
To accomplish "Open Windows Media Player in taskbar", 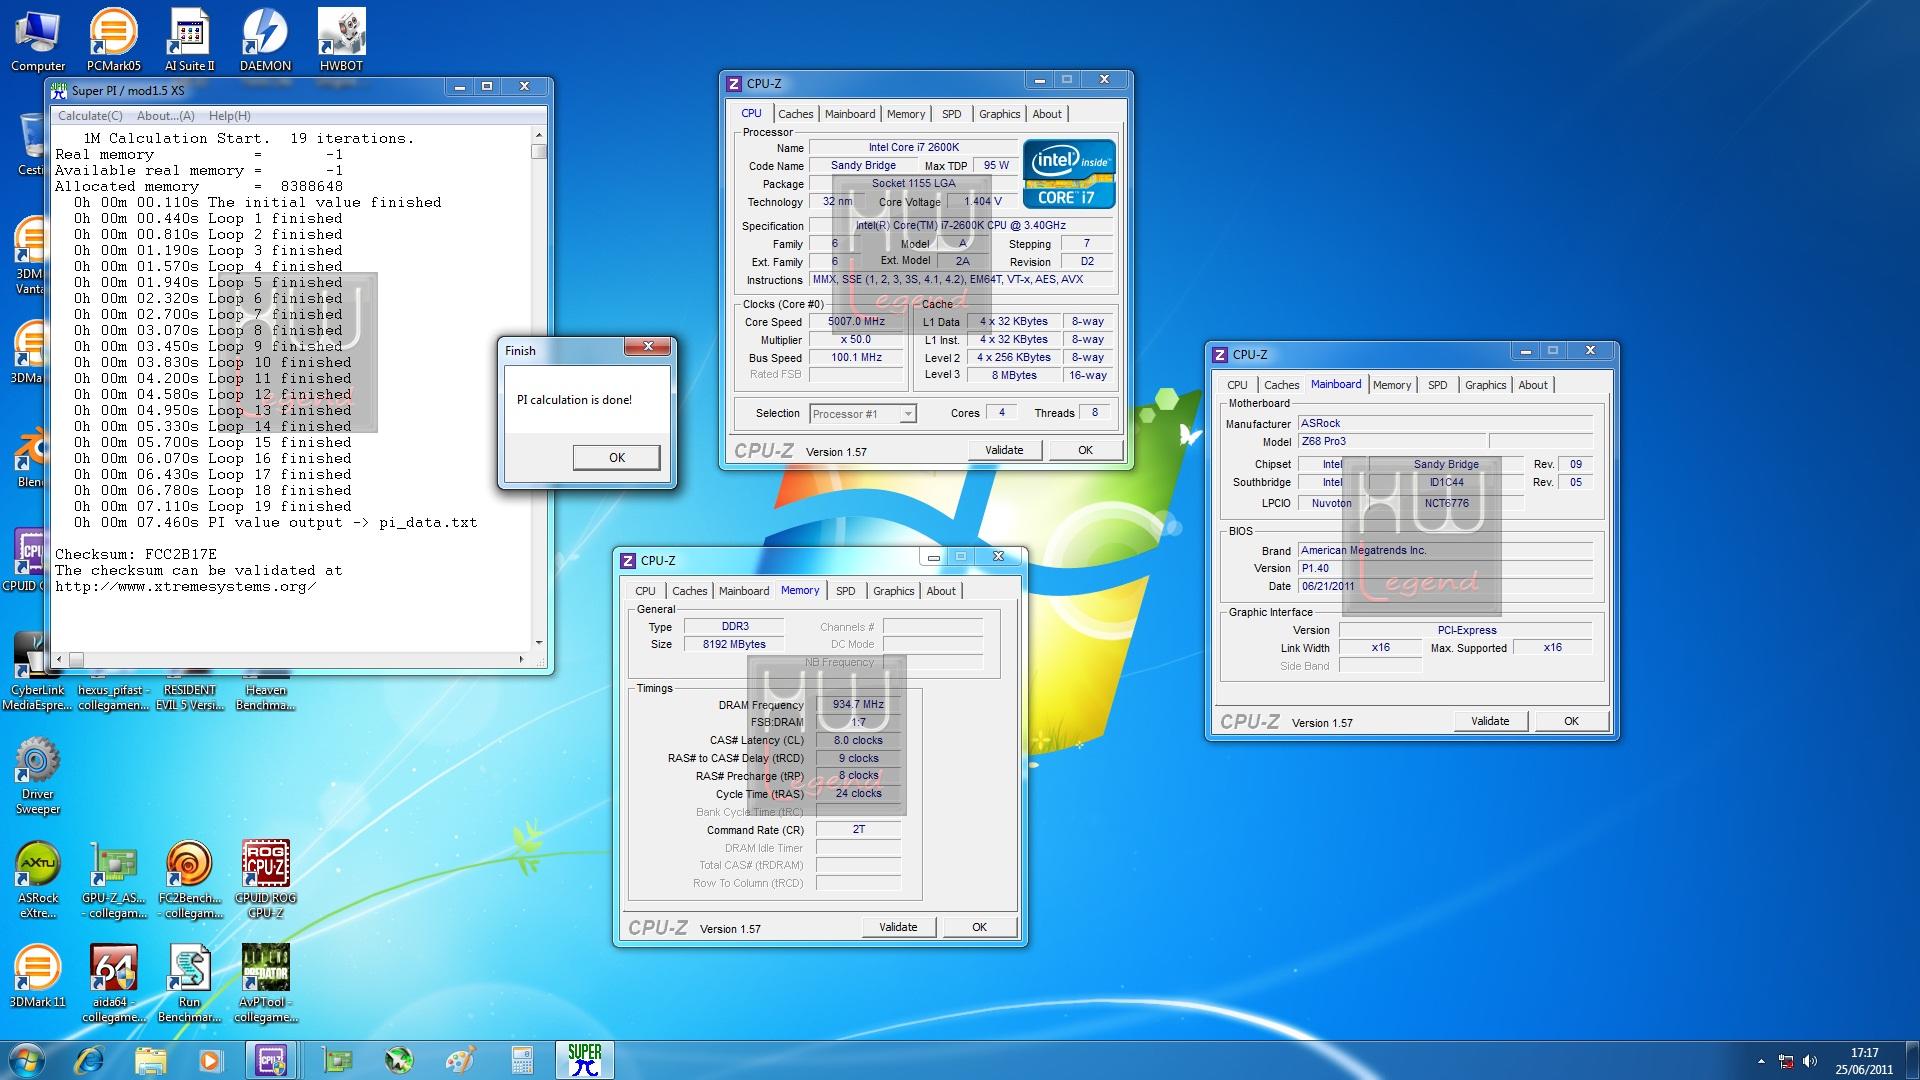I will (x=210, y=1060).
